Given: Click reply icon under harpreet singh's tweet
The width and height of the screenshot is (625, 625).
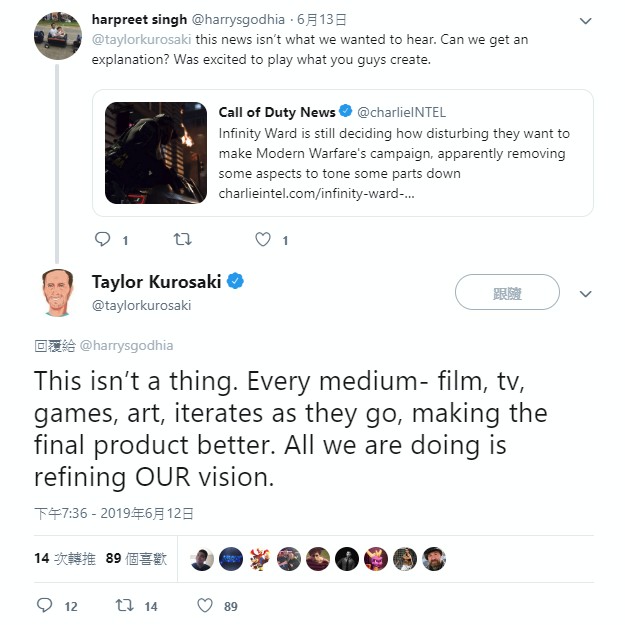Looking at the screenshot, I should pos(102,240).
